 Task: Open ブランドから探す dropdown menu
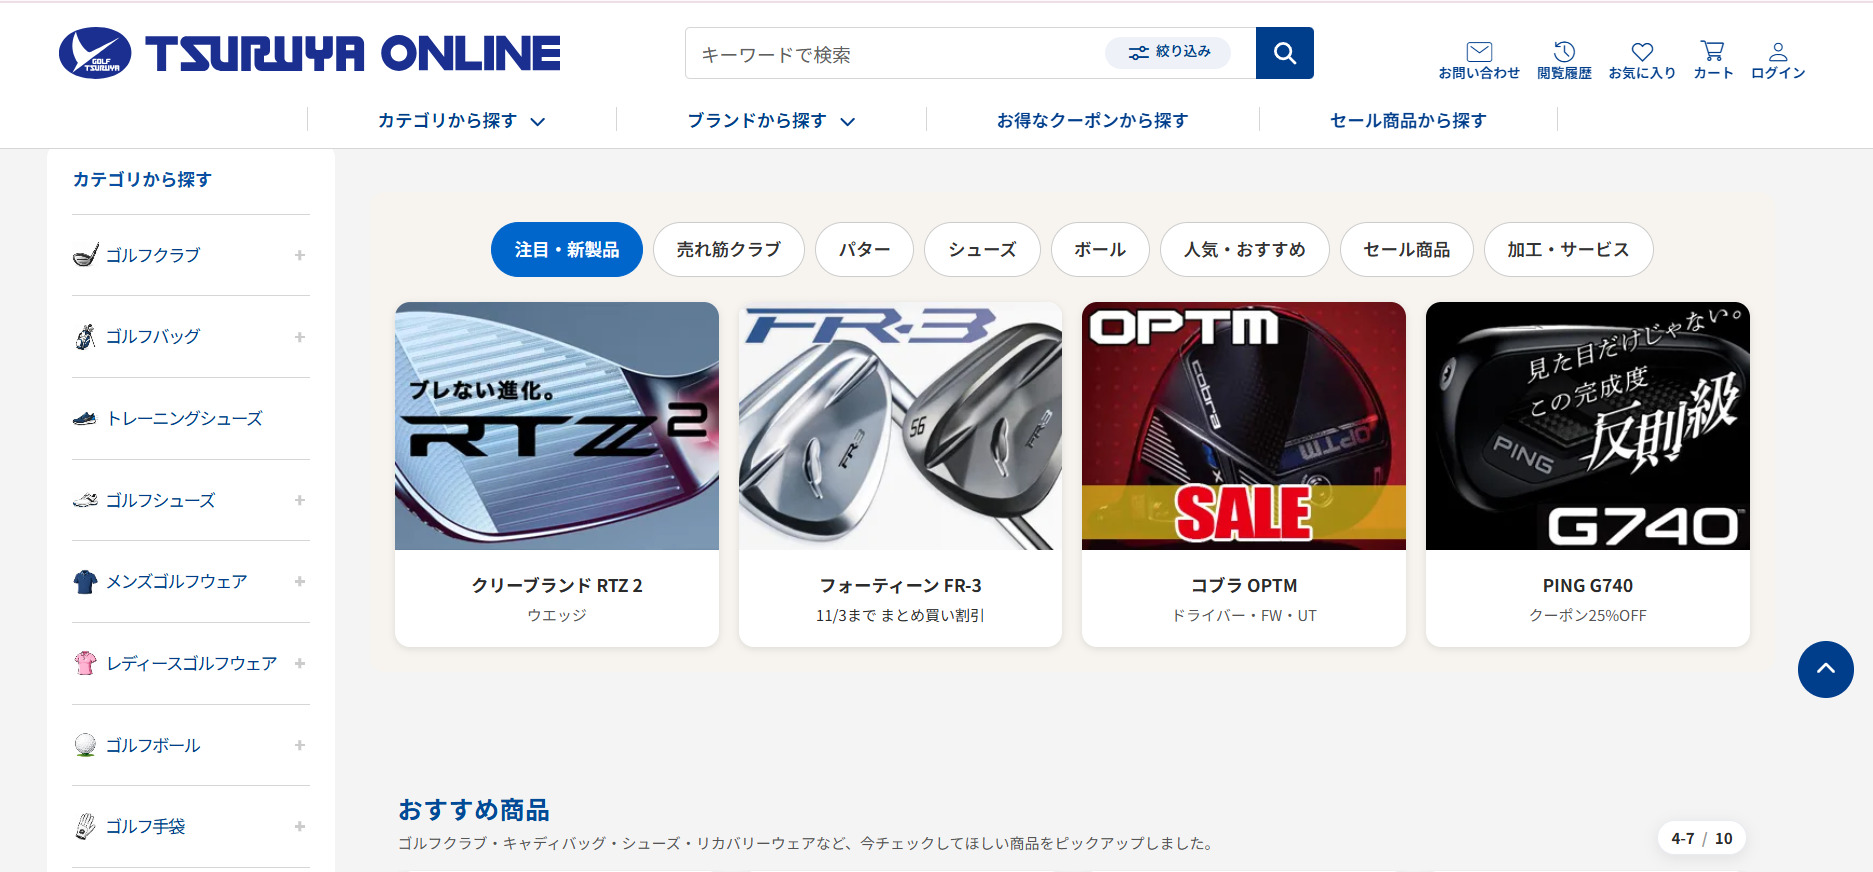pyautogui.click(x=771, y=121)
